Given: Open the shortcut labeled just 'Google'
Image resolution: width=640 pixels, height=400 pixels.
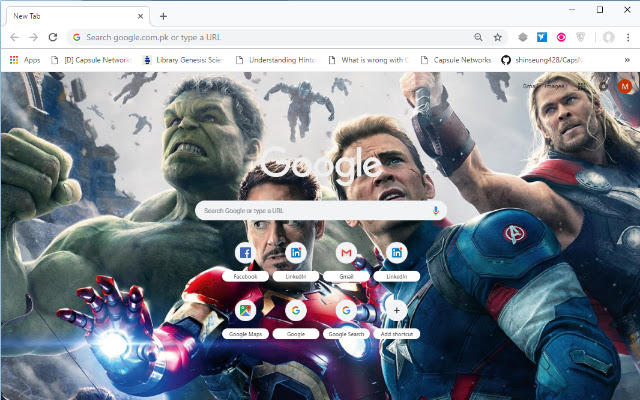Looking at the screenshot, I should click(296, 319).
